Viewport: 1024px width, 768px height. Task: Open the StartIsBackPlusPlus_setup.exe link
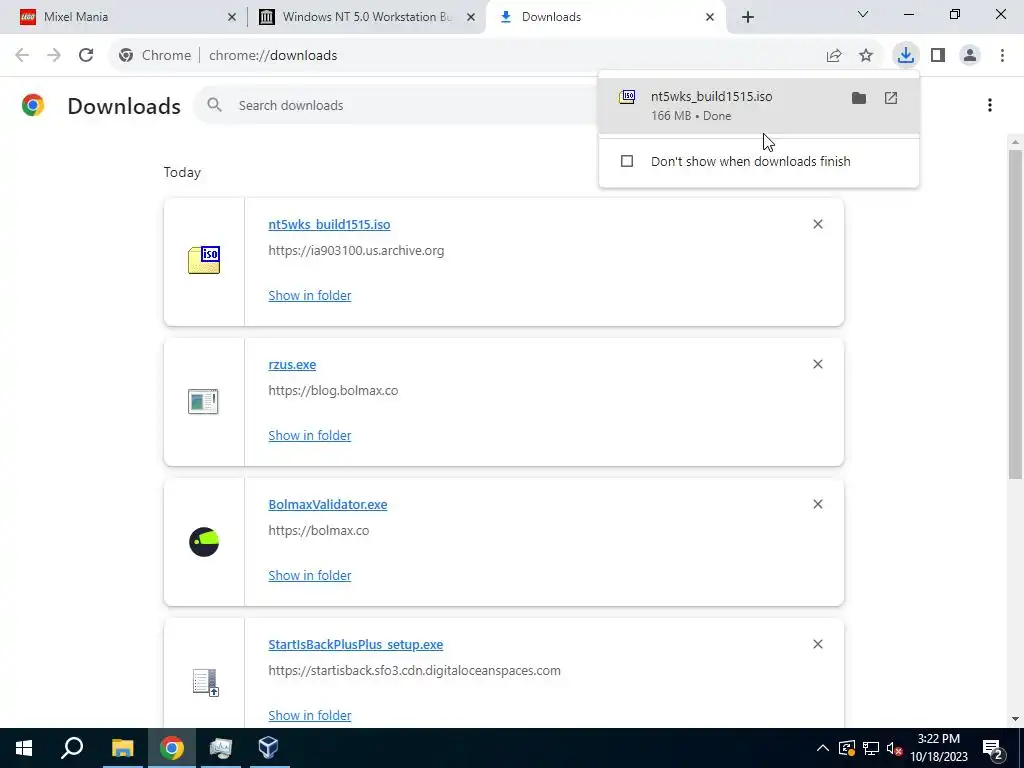tap(356, 645)
